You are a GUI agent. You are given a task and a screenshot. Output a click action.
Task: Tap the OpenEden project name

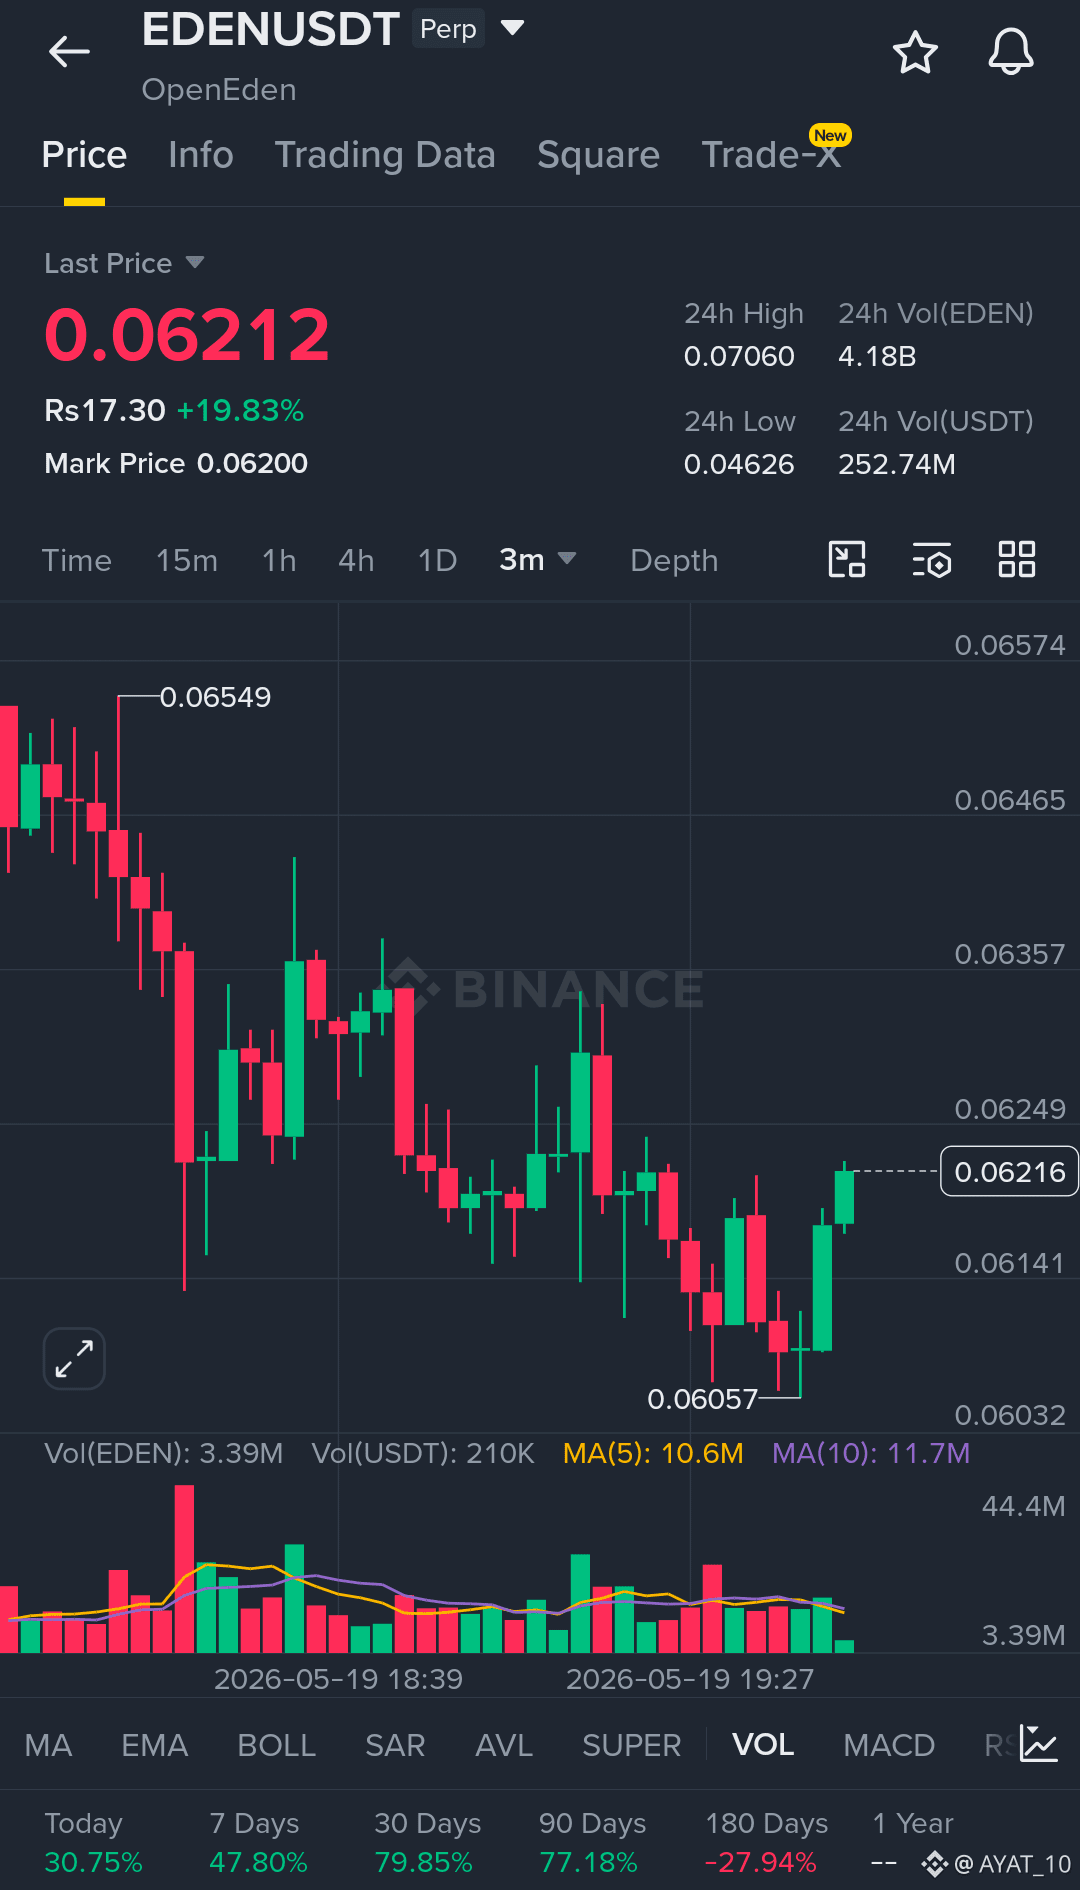(x=219, y=90)
